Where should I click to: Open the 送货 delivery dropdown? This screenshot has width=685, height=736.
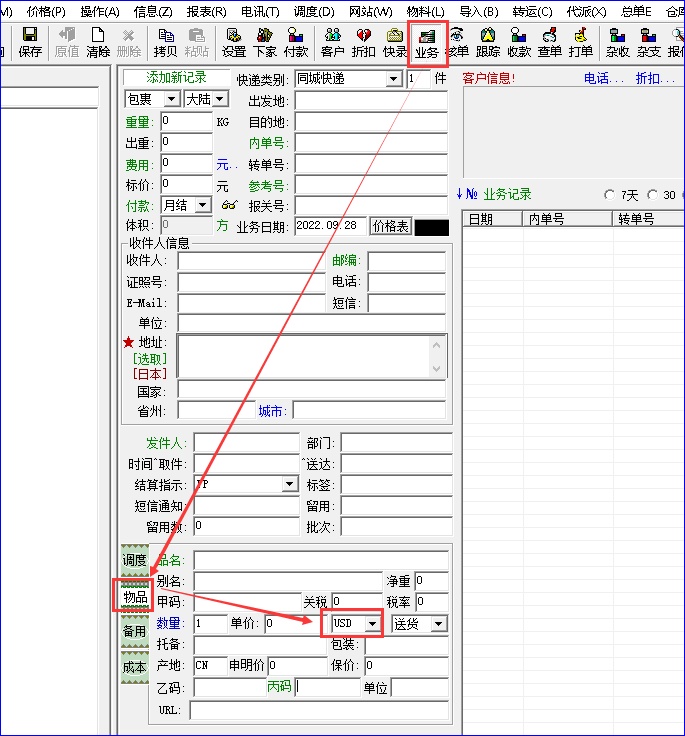pos(439,624)
